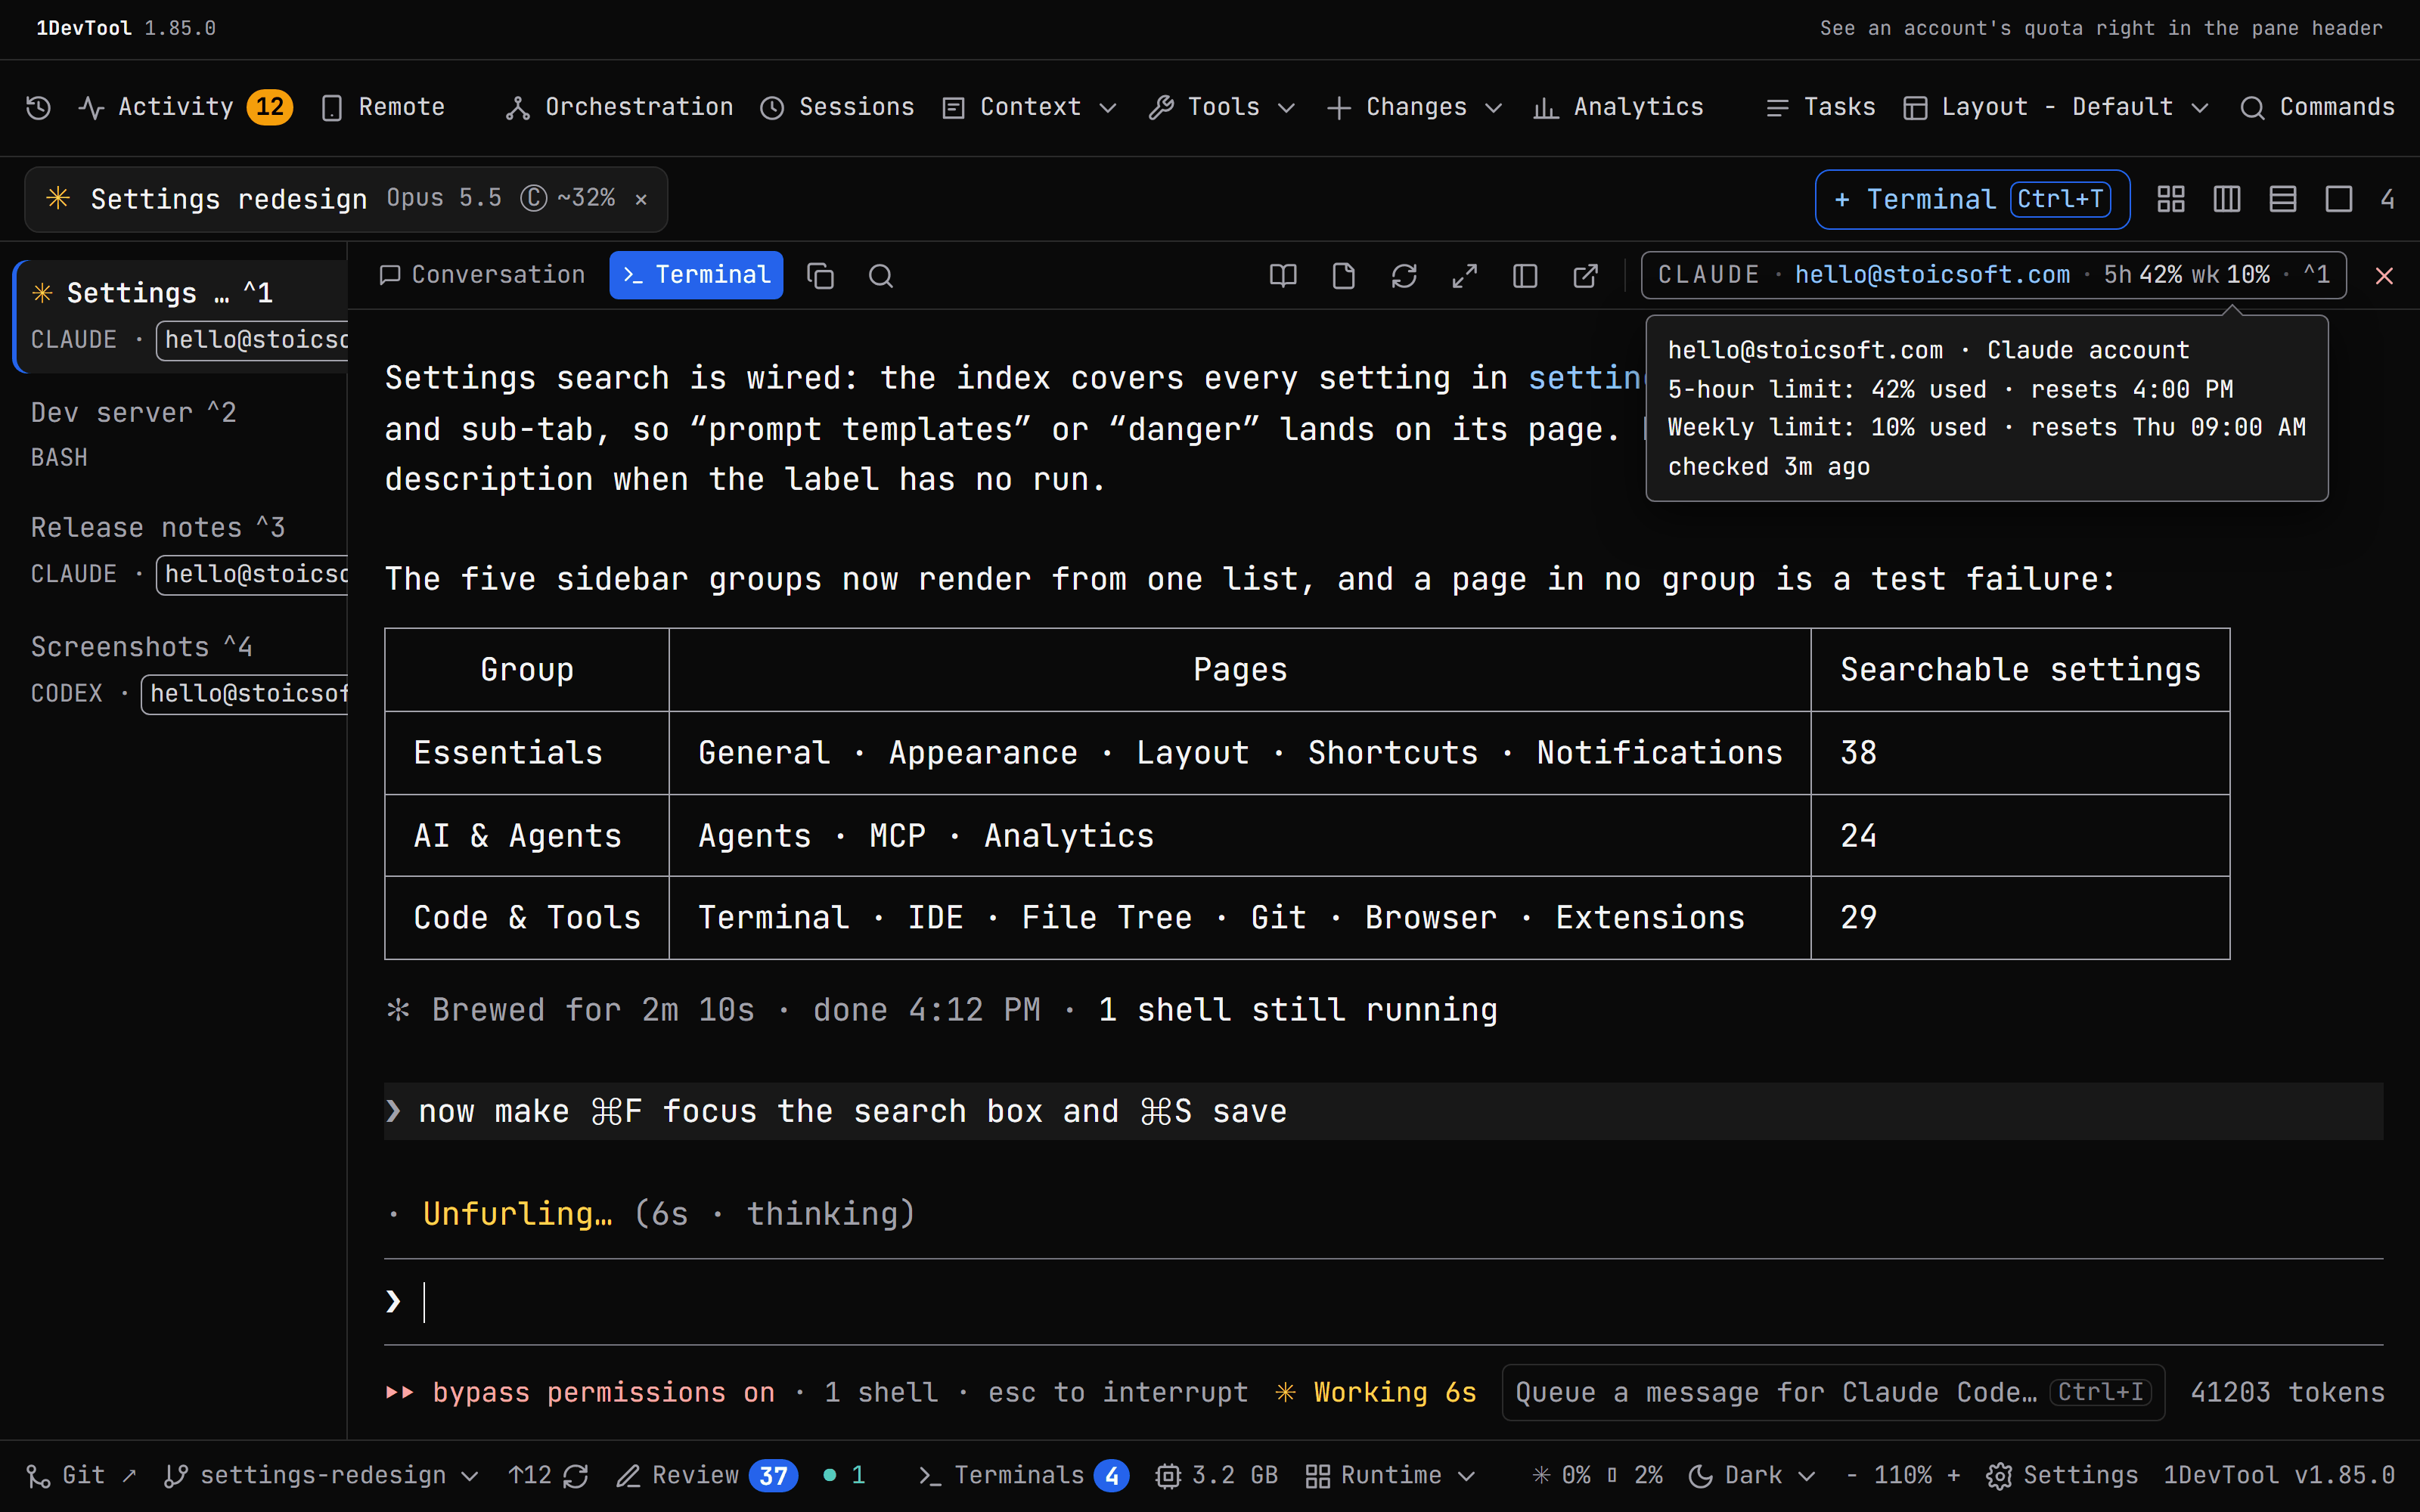The height and width of the screenshot is (1512, 2420).
Task: Open the Sessions menu item
Action: [x=837, y=107]
